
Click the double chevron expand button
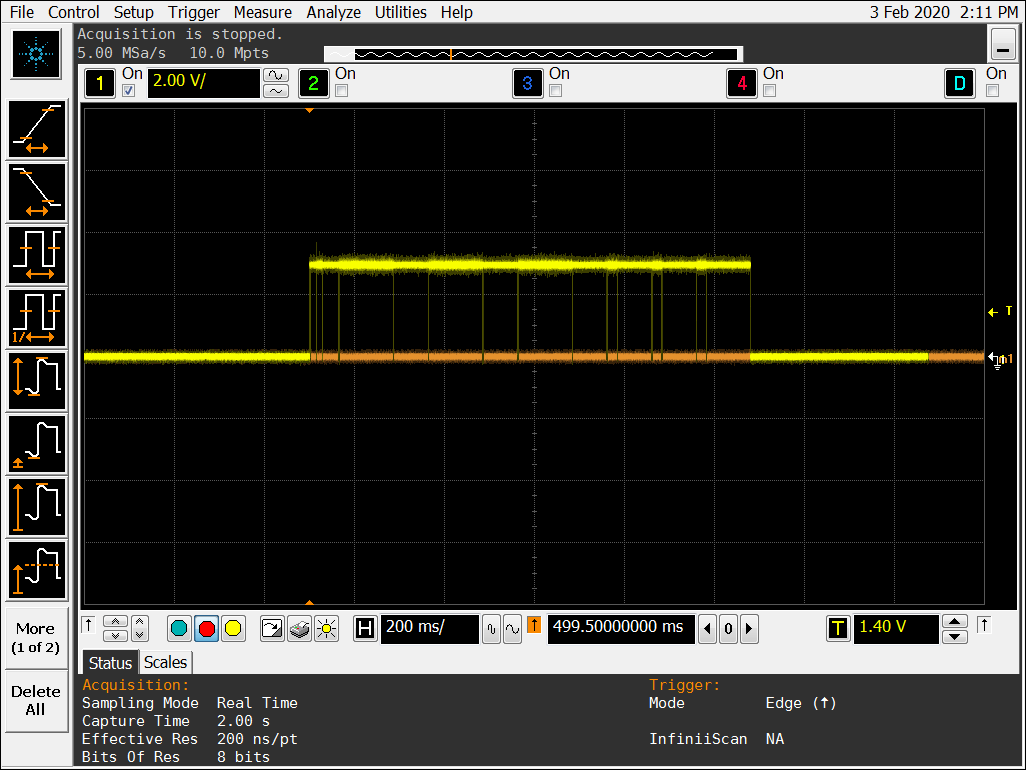139,629
